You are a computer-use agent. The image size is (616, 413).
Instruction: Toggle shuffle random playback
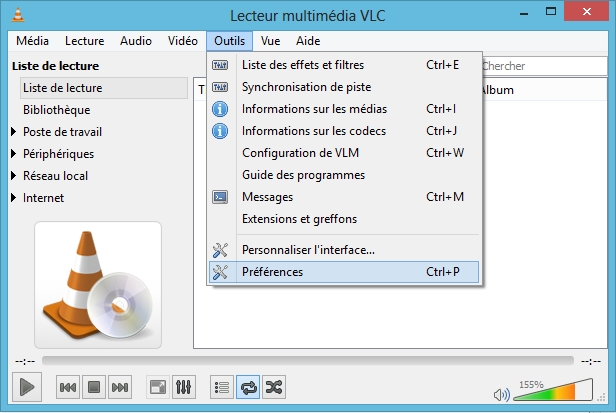click(274, 387)
